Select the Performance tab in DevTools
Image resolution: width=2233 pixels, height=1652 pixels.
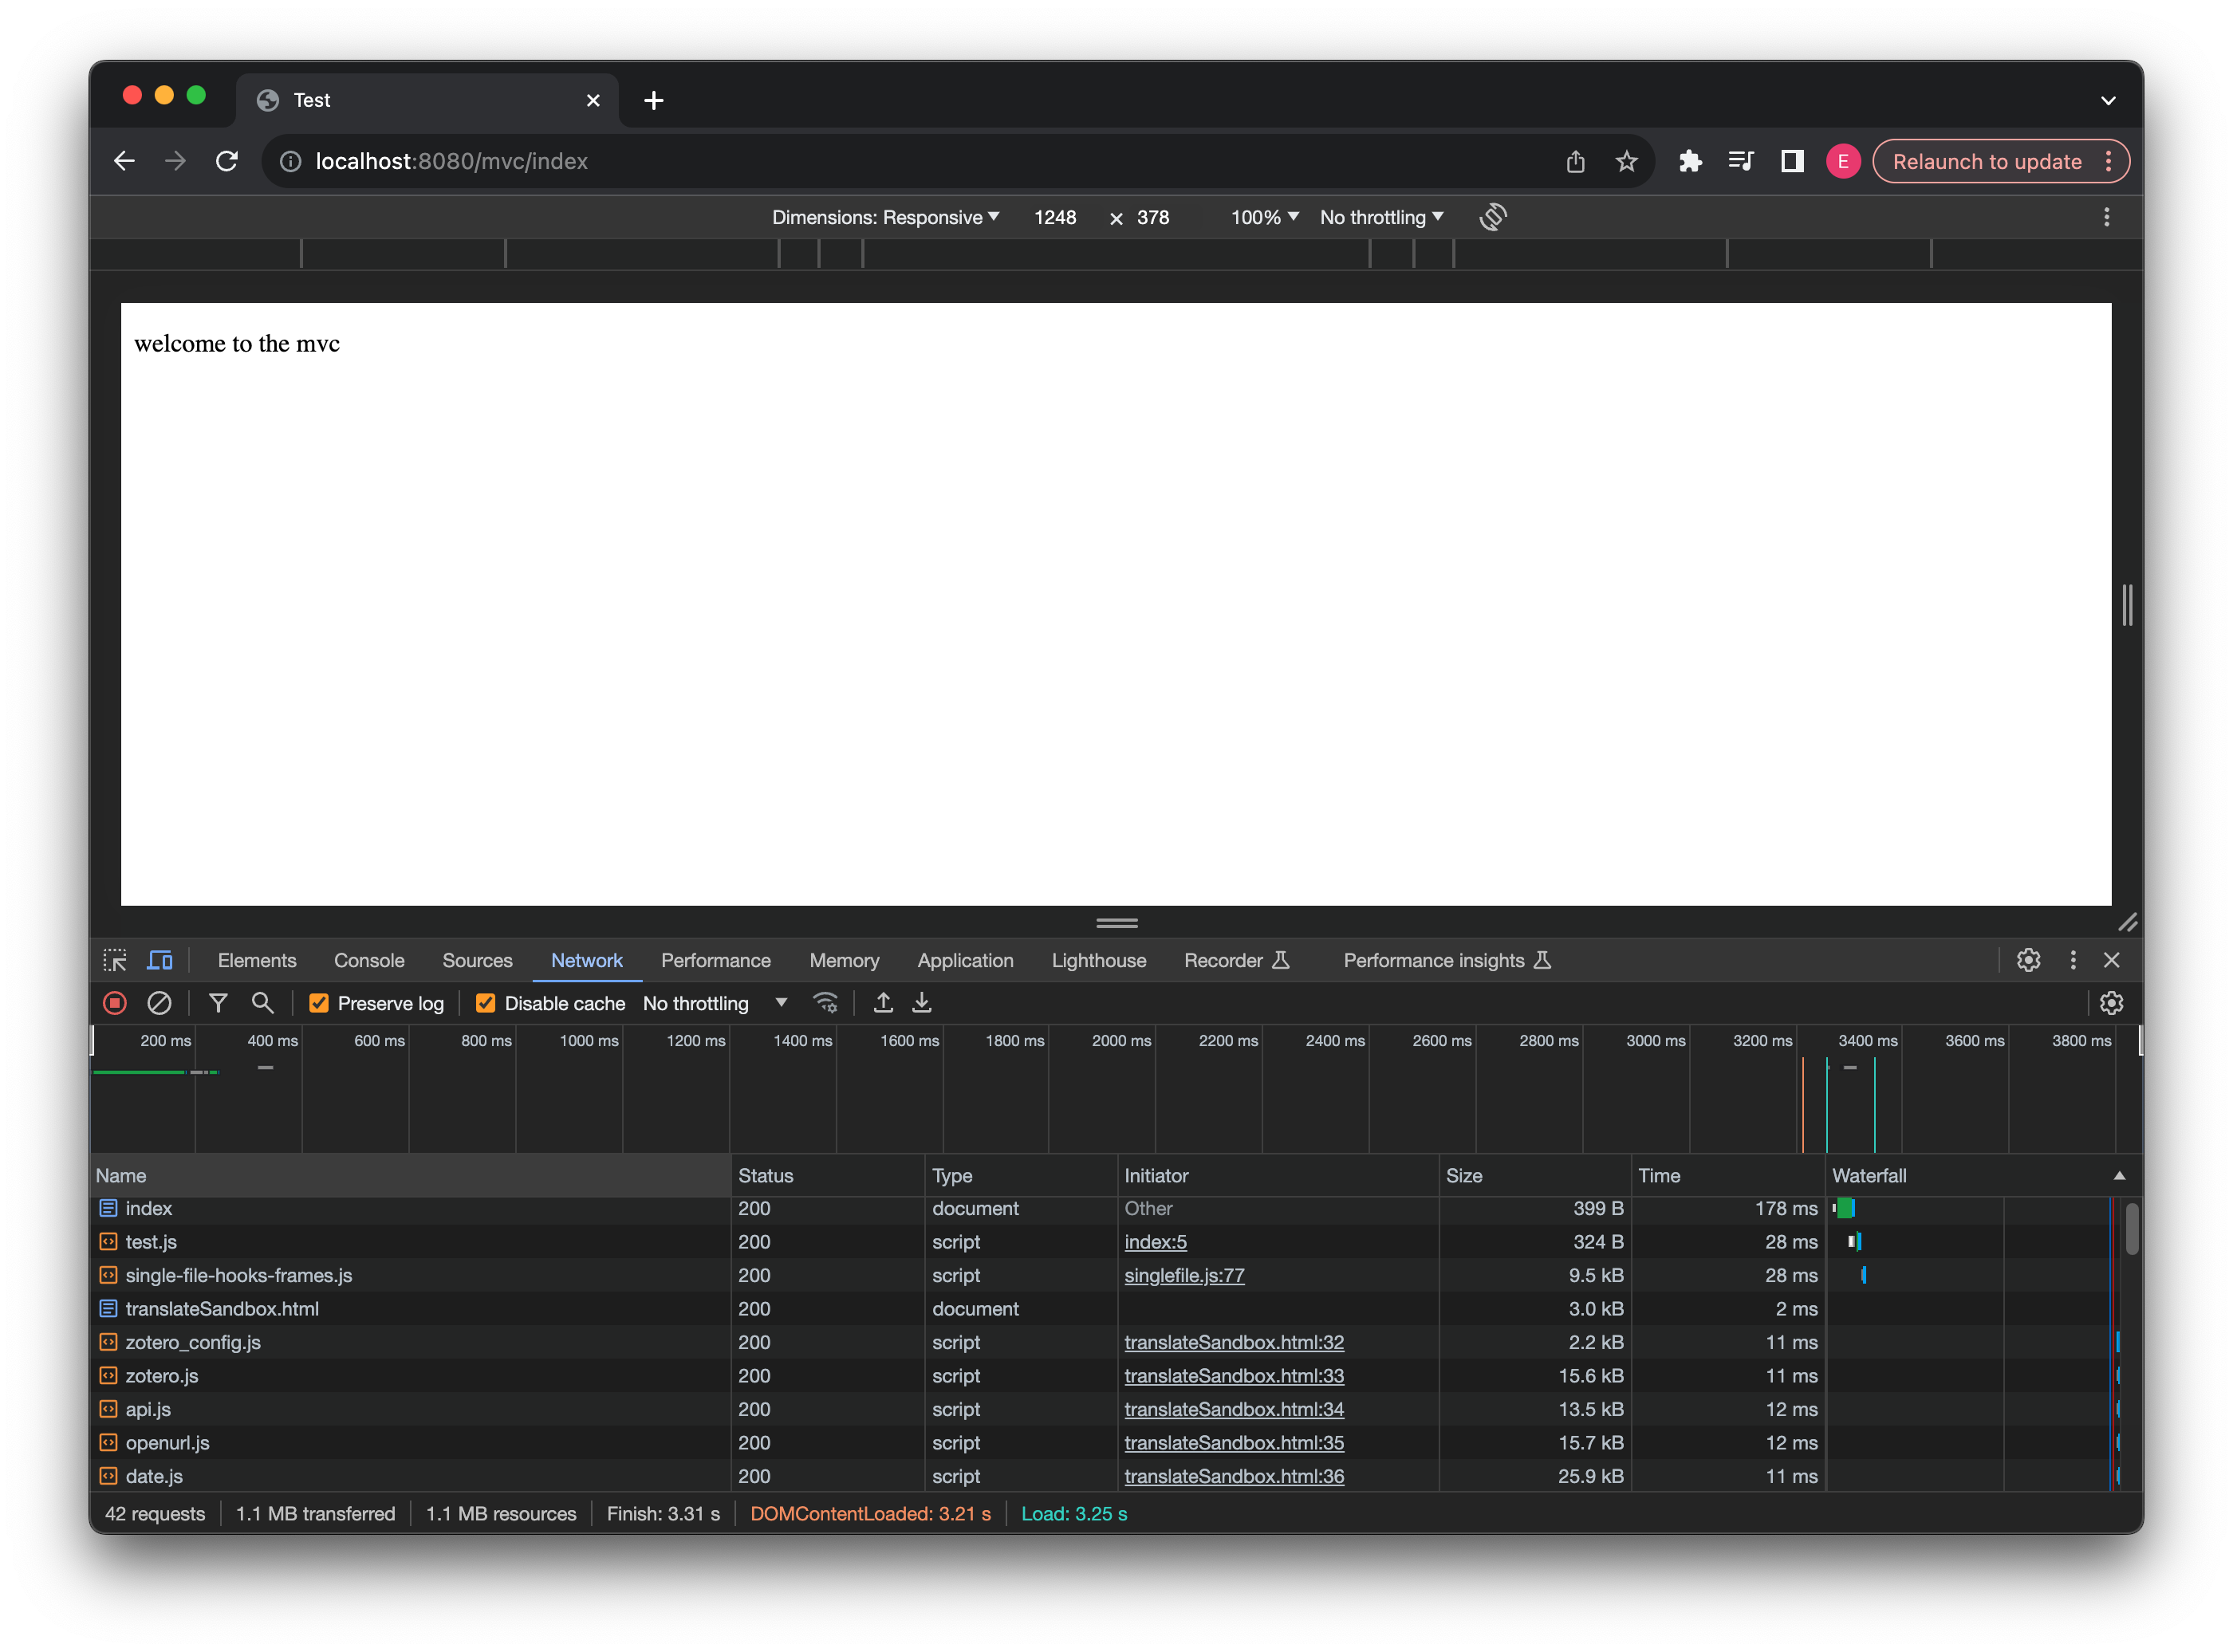[x=715, y=960]
